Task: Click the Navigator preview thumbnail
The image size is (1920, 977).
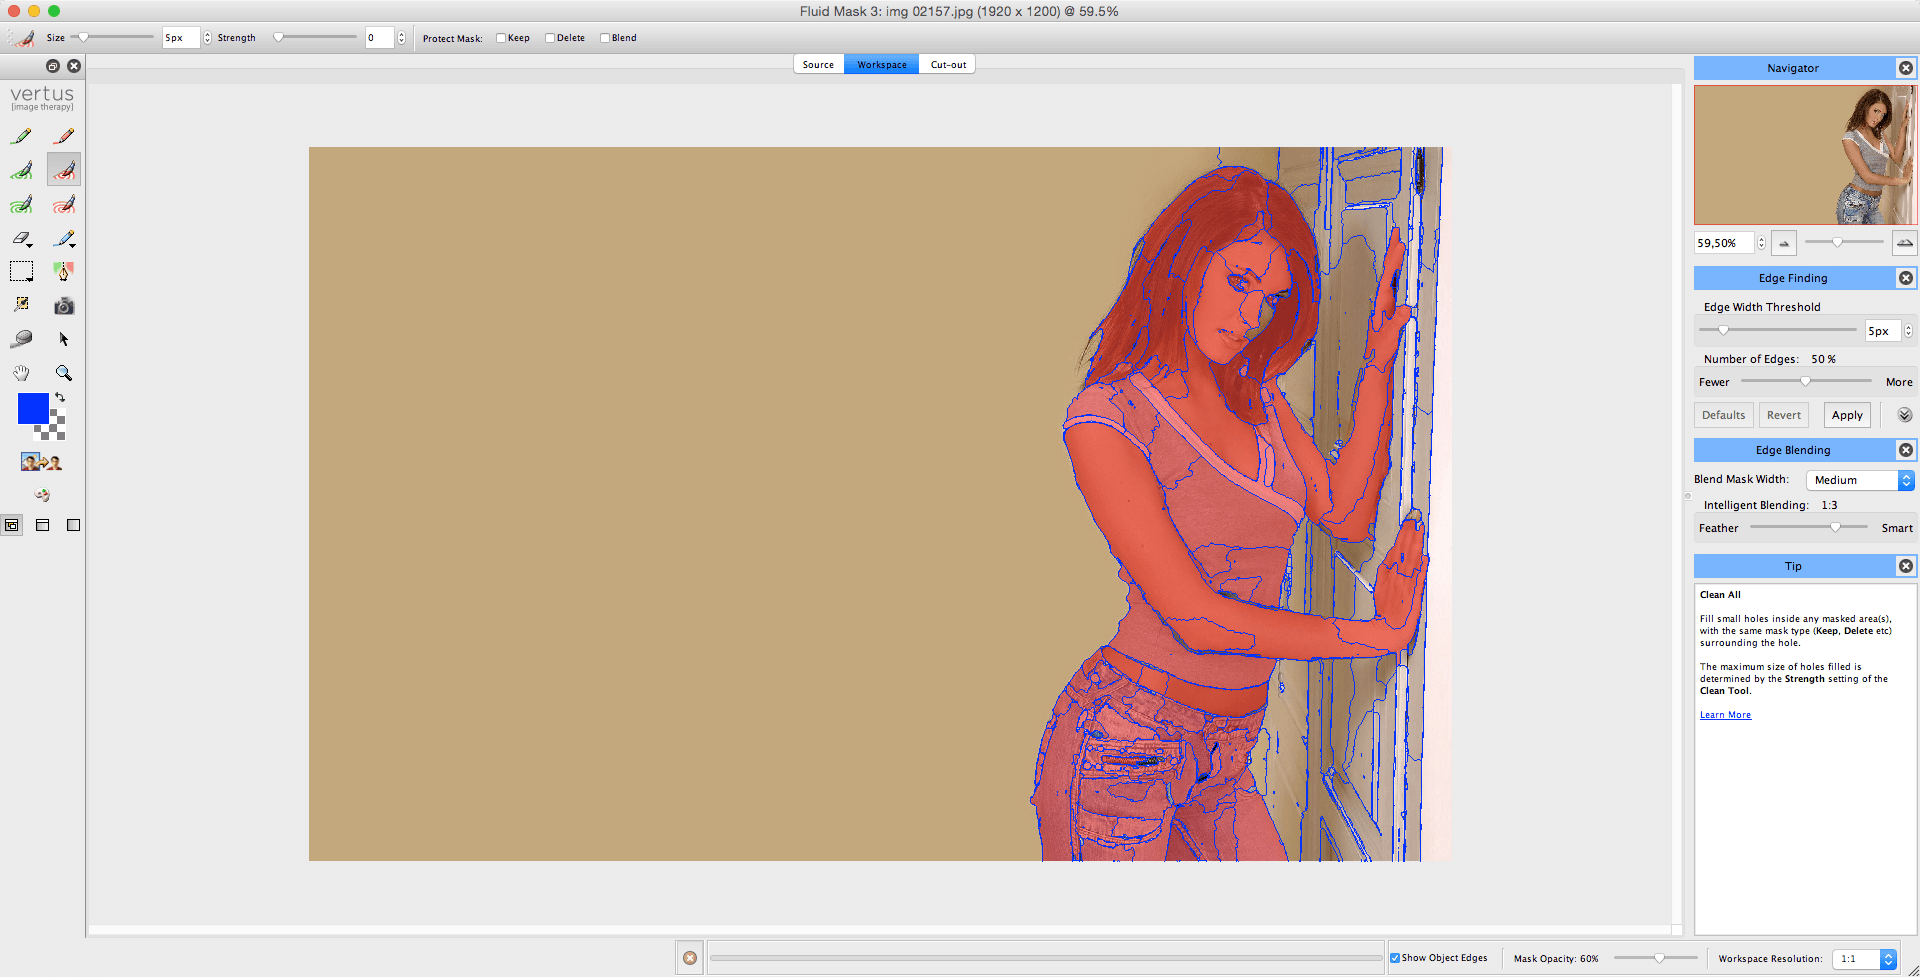Action: (x=1804, y=155)
